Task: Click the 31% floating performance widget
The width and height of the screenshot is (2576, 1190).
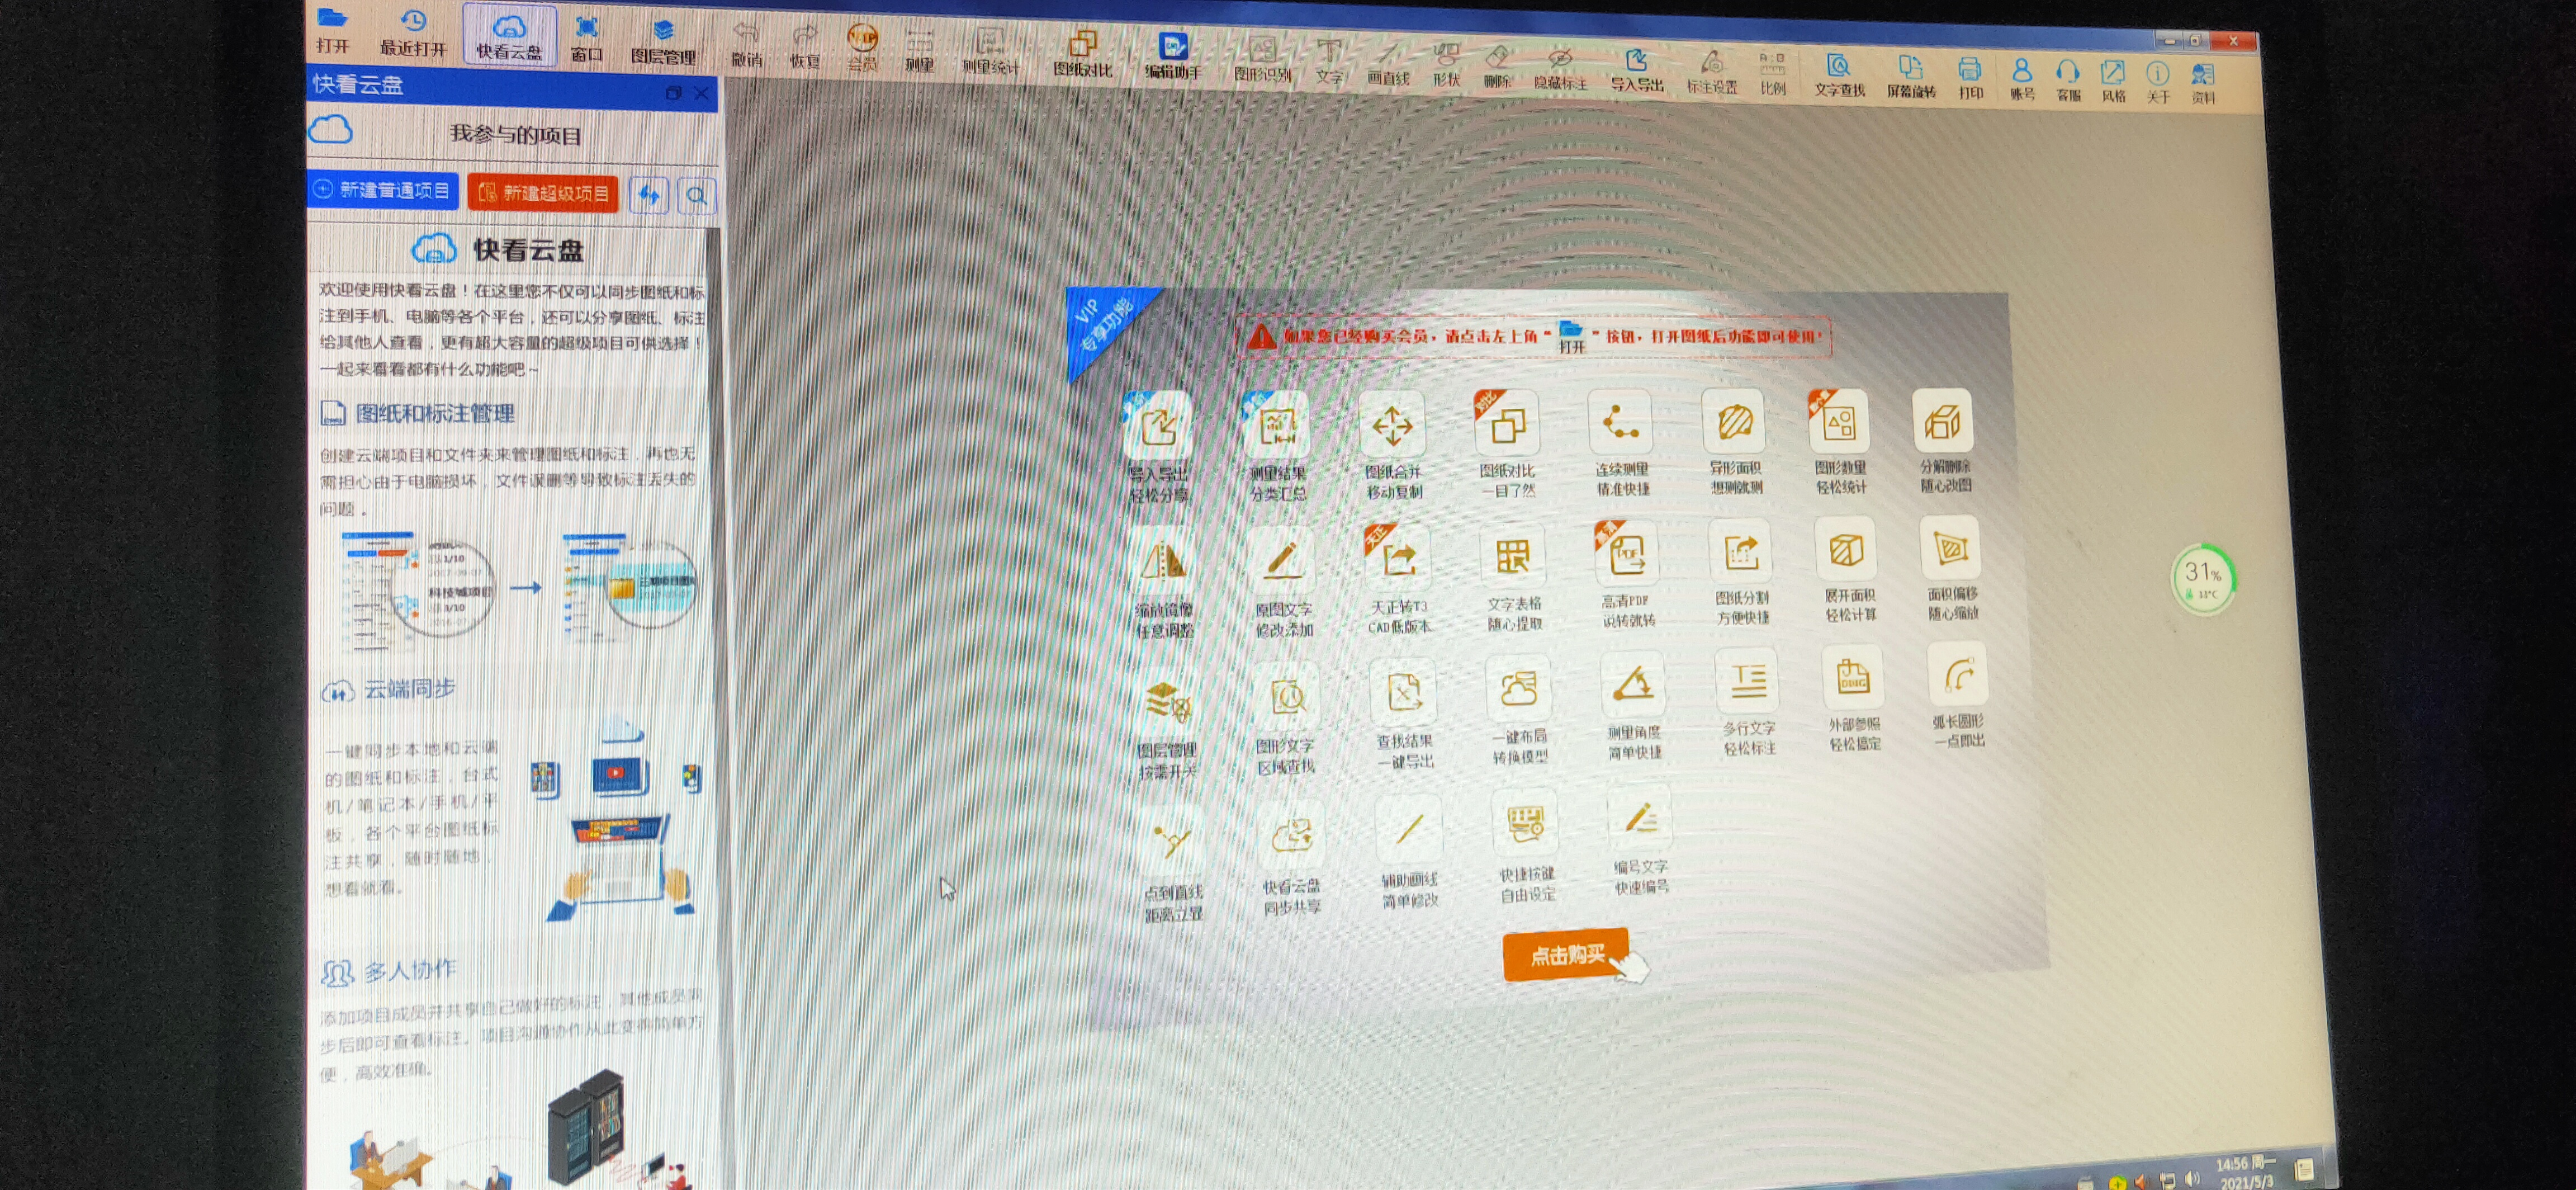Action: pos(2203,580)
